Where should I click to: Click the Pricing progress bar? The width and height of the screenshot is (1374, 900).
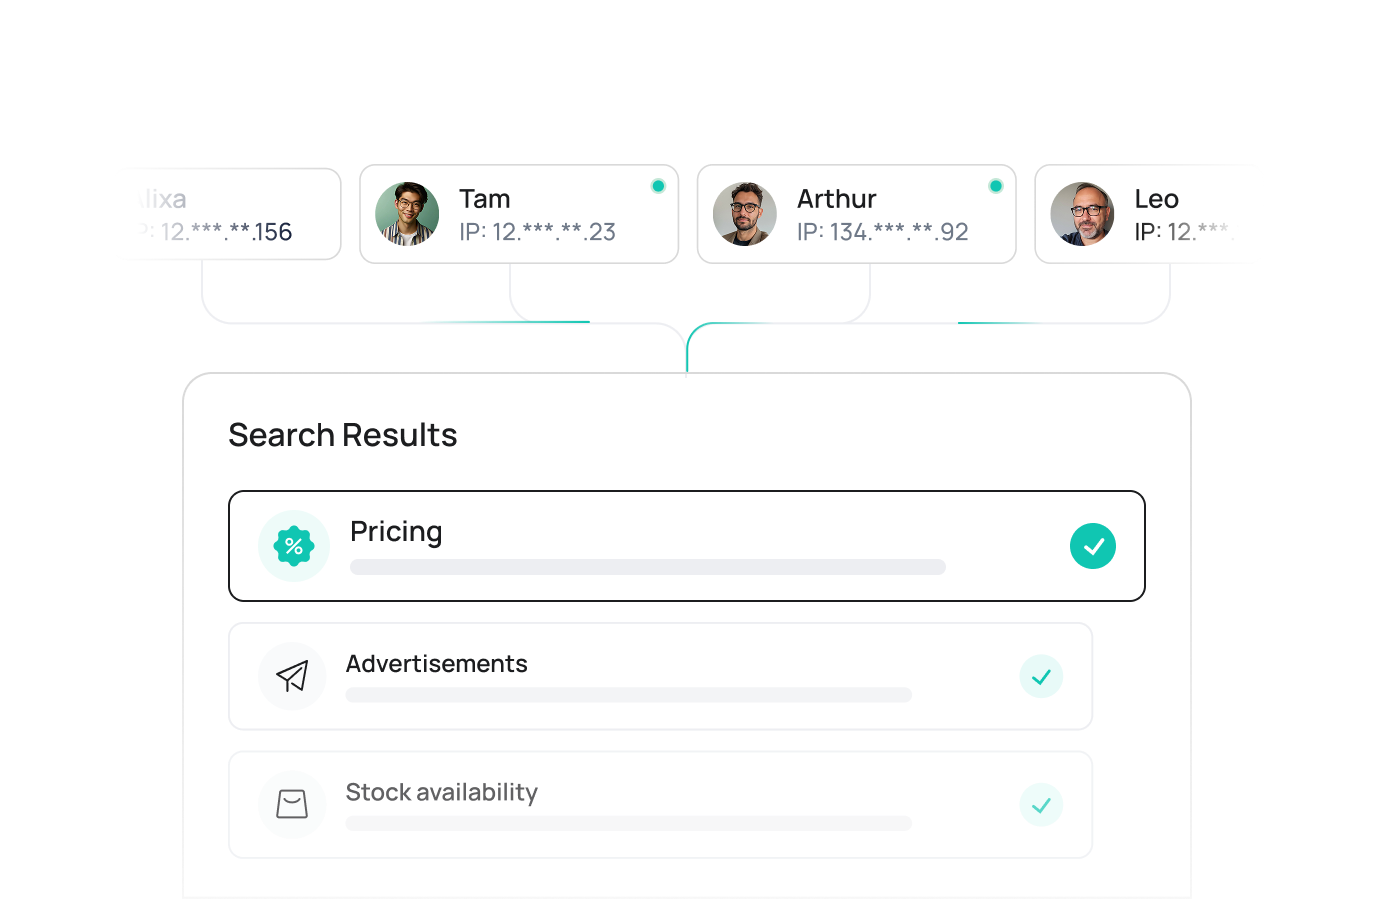(x=647, y=567)
